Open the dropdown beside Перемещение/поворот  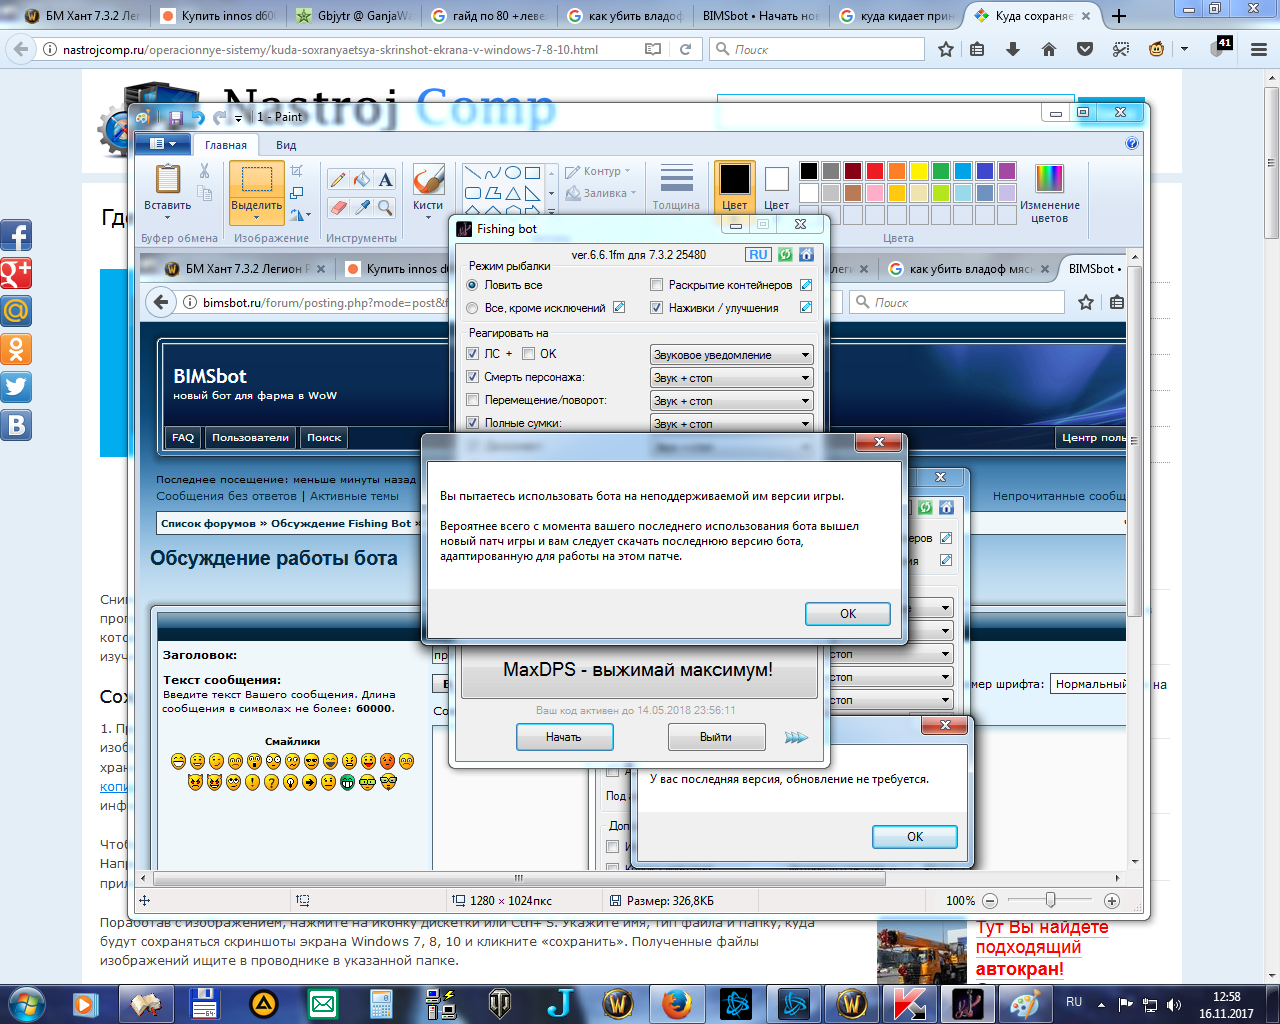pos(732,401)
